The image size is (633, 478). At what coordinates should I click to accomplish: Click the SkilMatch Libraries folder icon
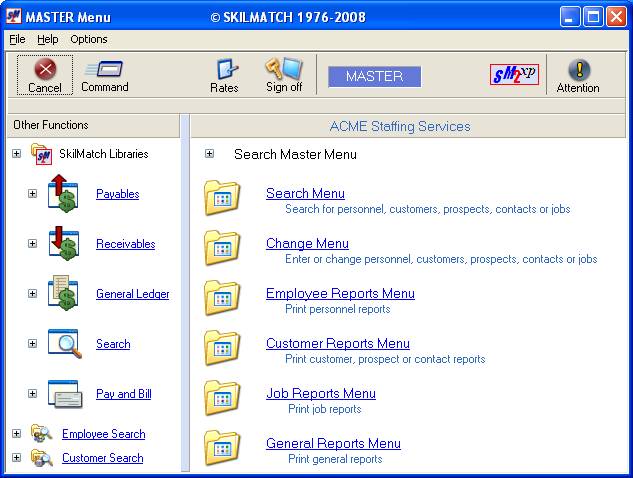pos(41,154)
